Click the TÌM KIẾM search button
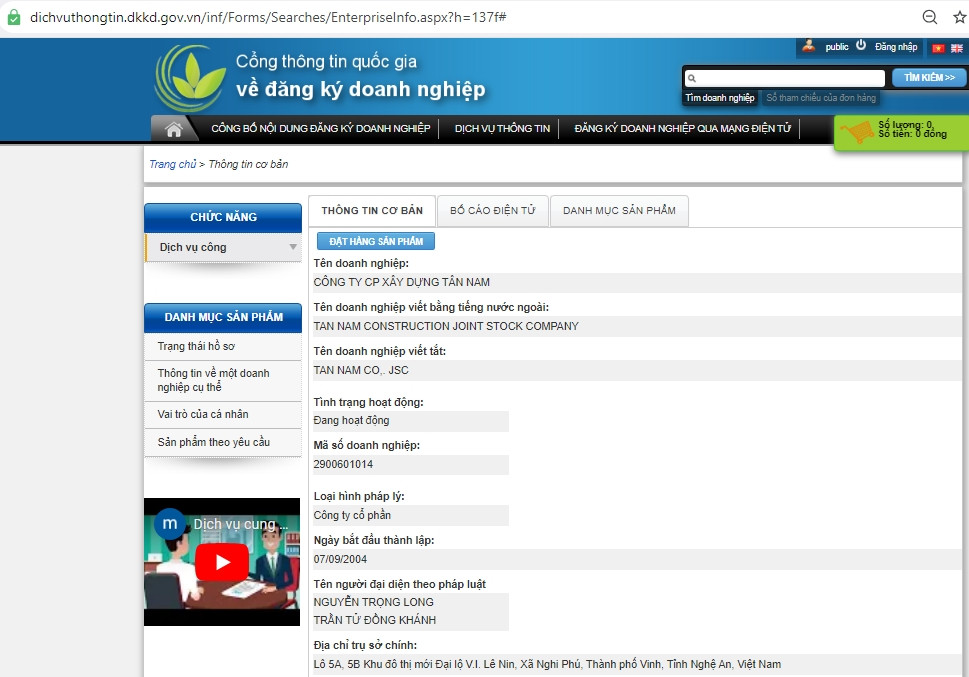The image size is (969, 677). coord(928,77)
